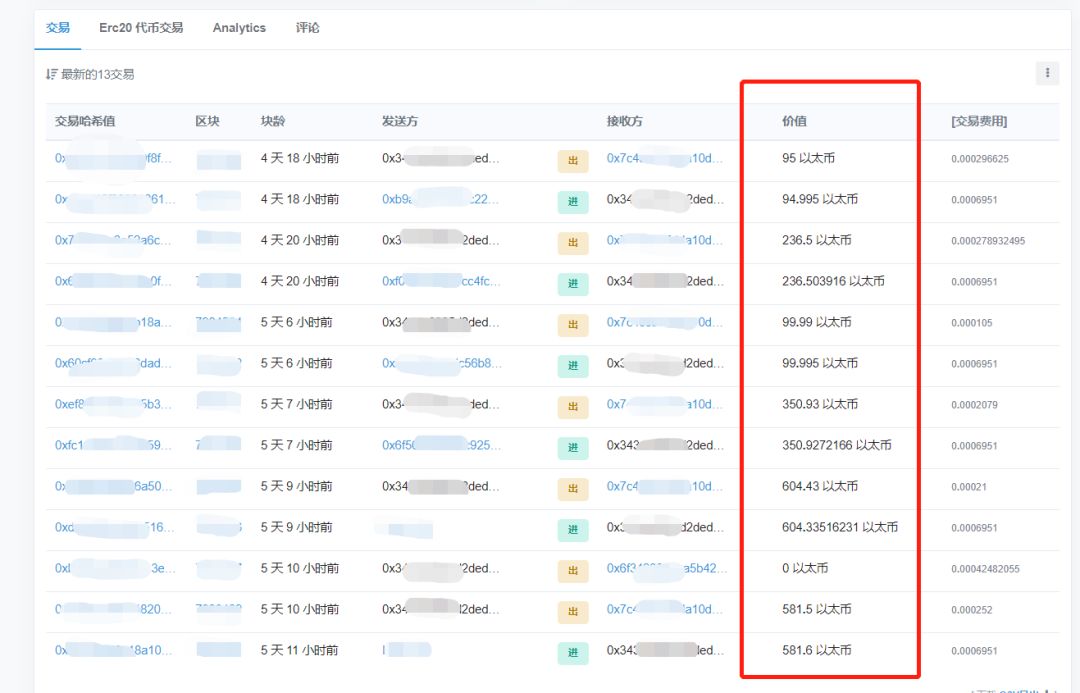
Task: Click the 进 badge in the 581.6 以太币 row
Action: [573, 652]
